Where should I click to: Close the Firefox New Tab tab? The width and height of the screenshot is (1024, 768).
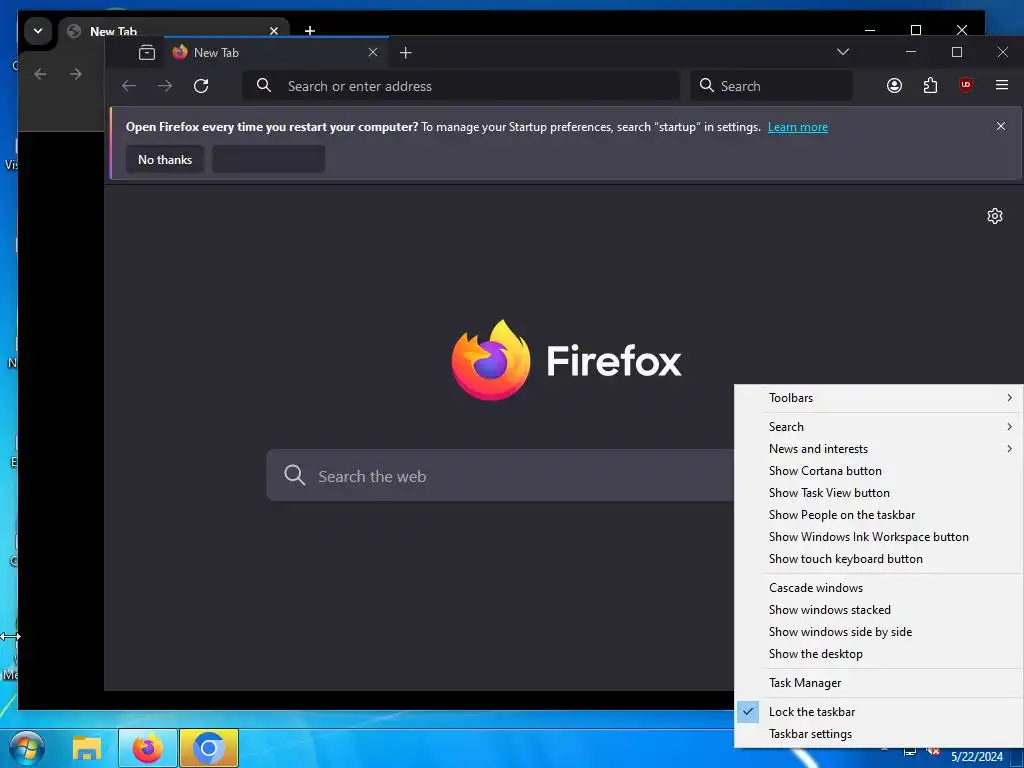pos(373,52)
